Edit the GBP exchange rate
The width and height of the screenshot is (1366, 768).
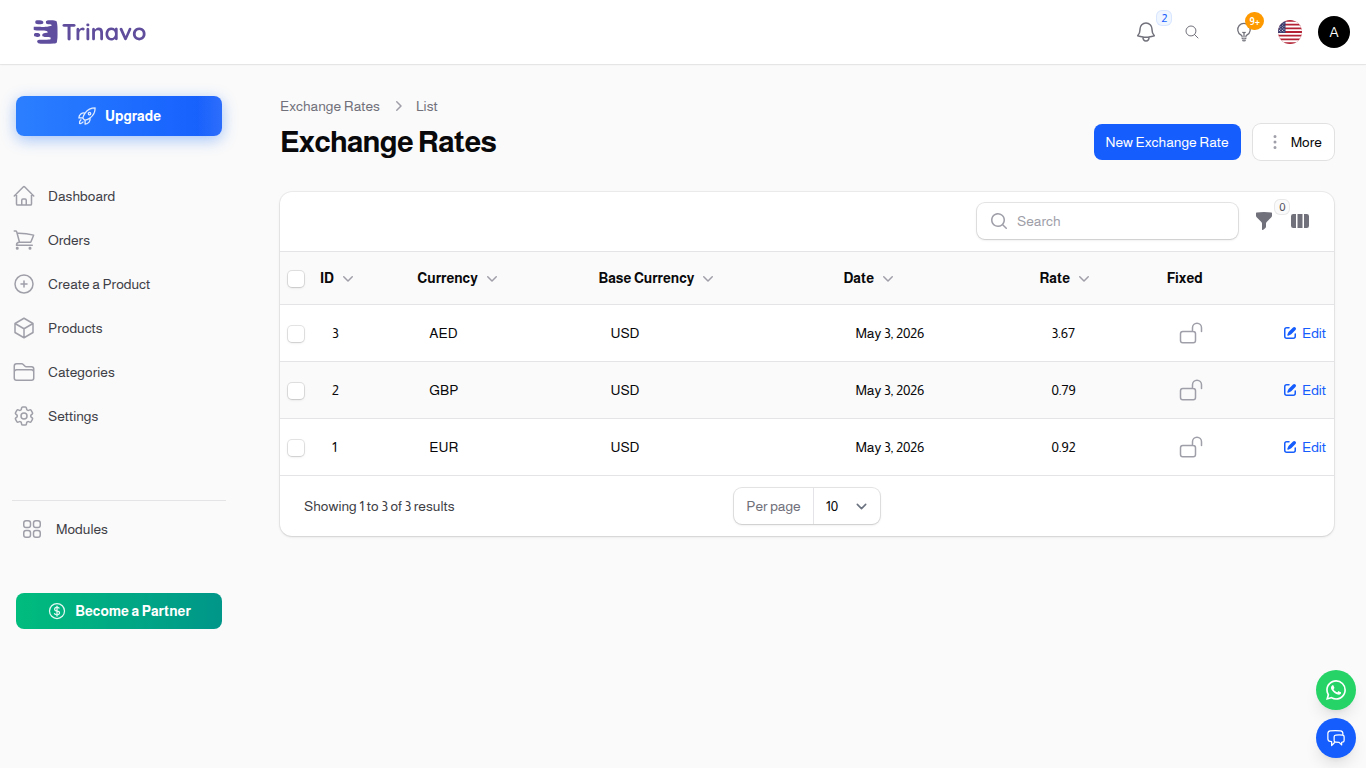click(1305, 390)
